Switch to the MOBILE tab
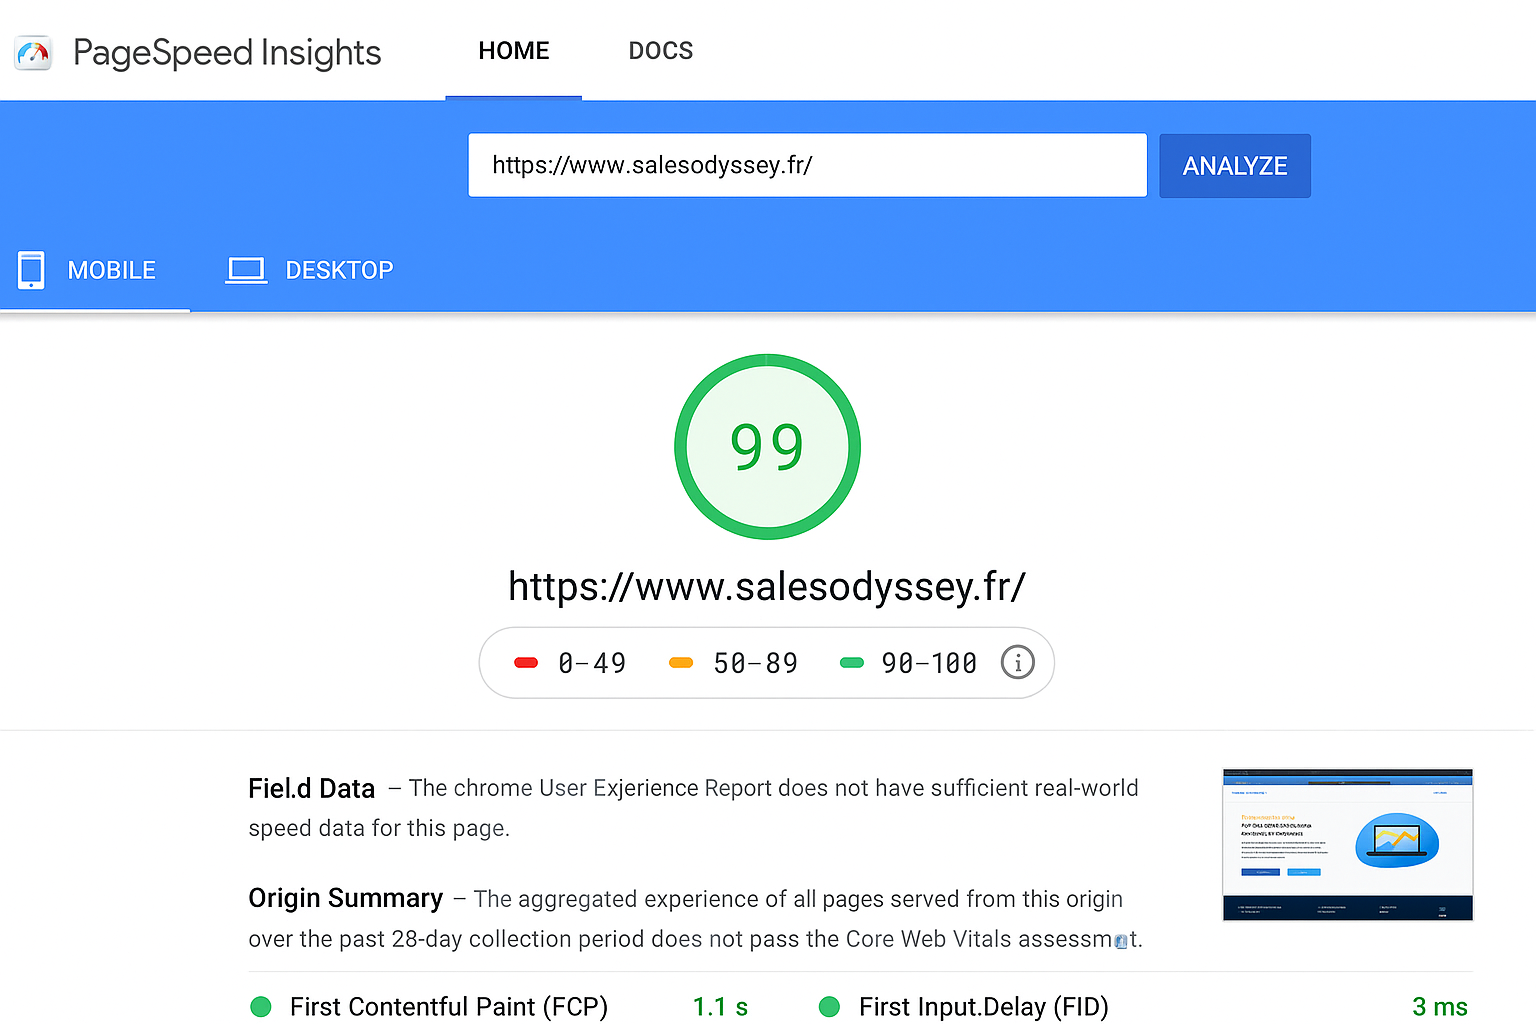Viewport: 1536px width, 1024px height. 95,270
